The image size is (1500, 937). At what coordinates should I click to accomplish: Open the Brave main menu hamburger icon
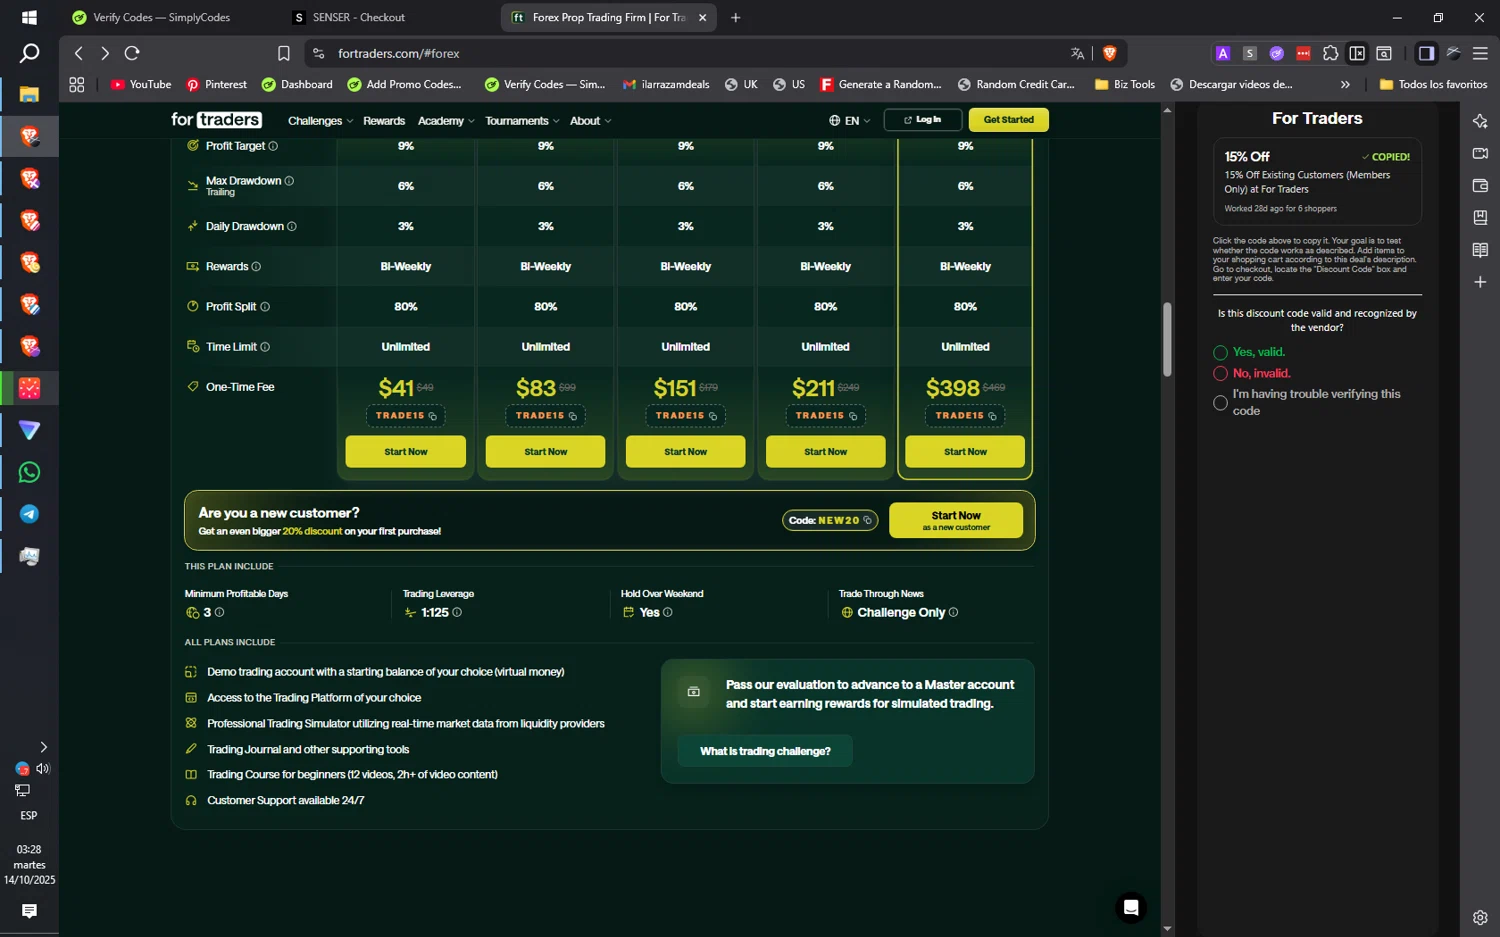pyautogui.click(x=1480, y=53)
